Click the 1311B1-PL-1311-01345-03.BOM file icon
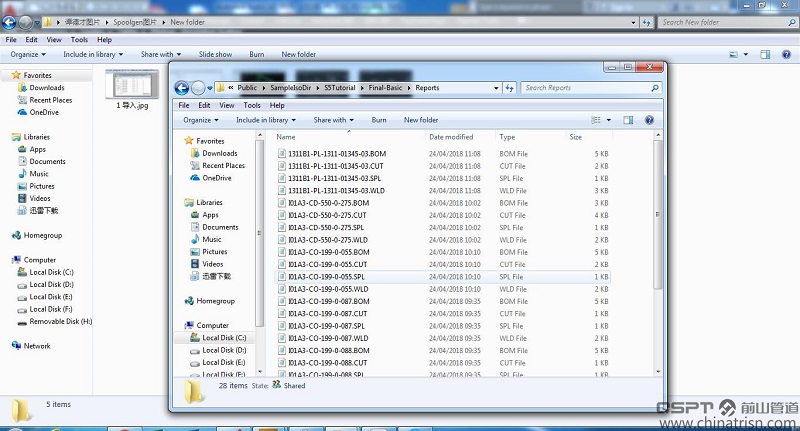 (x=282, y=154)
